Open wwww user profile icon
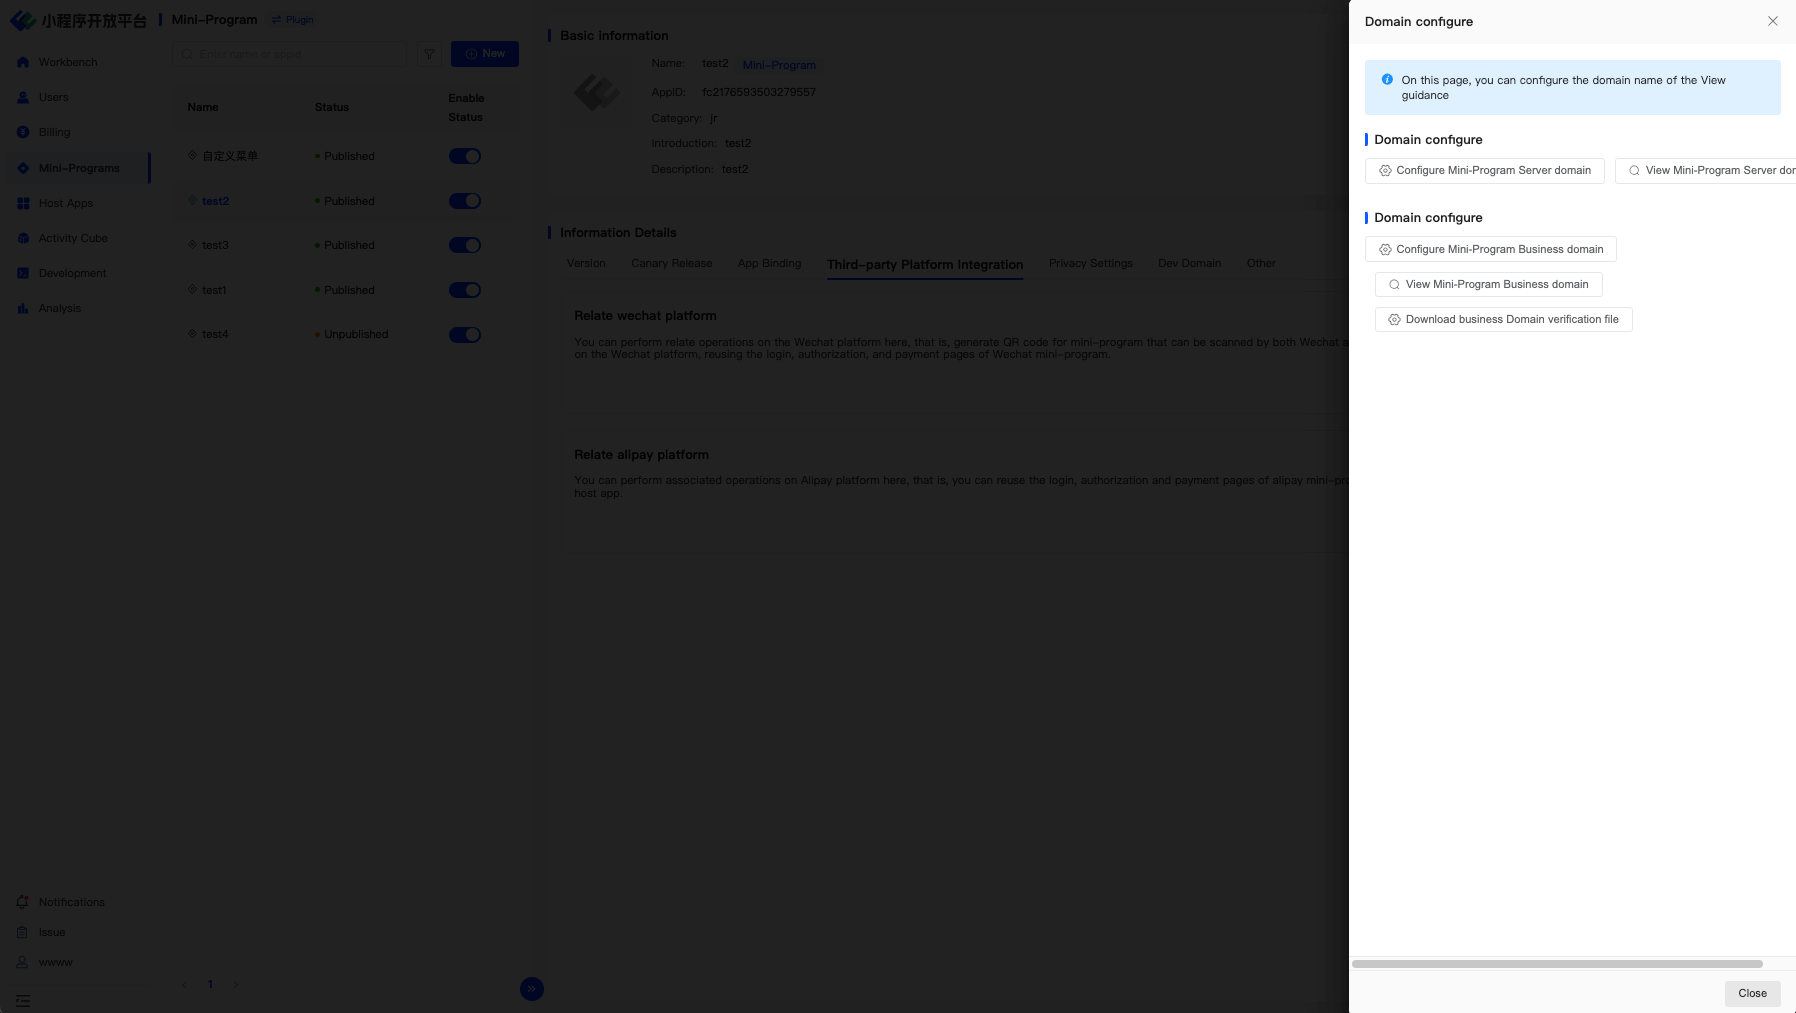The height and width of the screenshot is (1013, 1796). [22, 962]
